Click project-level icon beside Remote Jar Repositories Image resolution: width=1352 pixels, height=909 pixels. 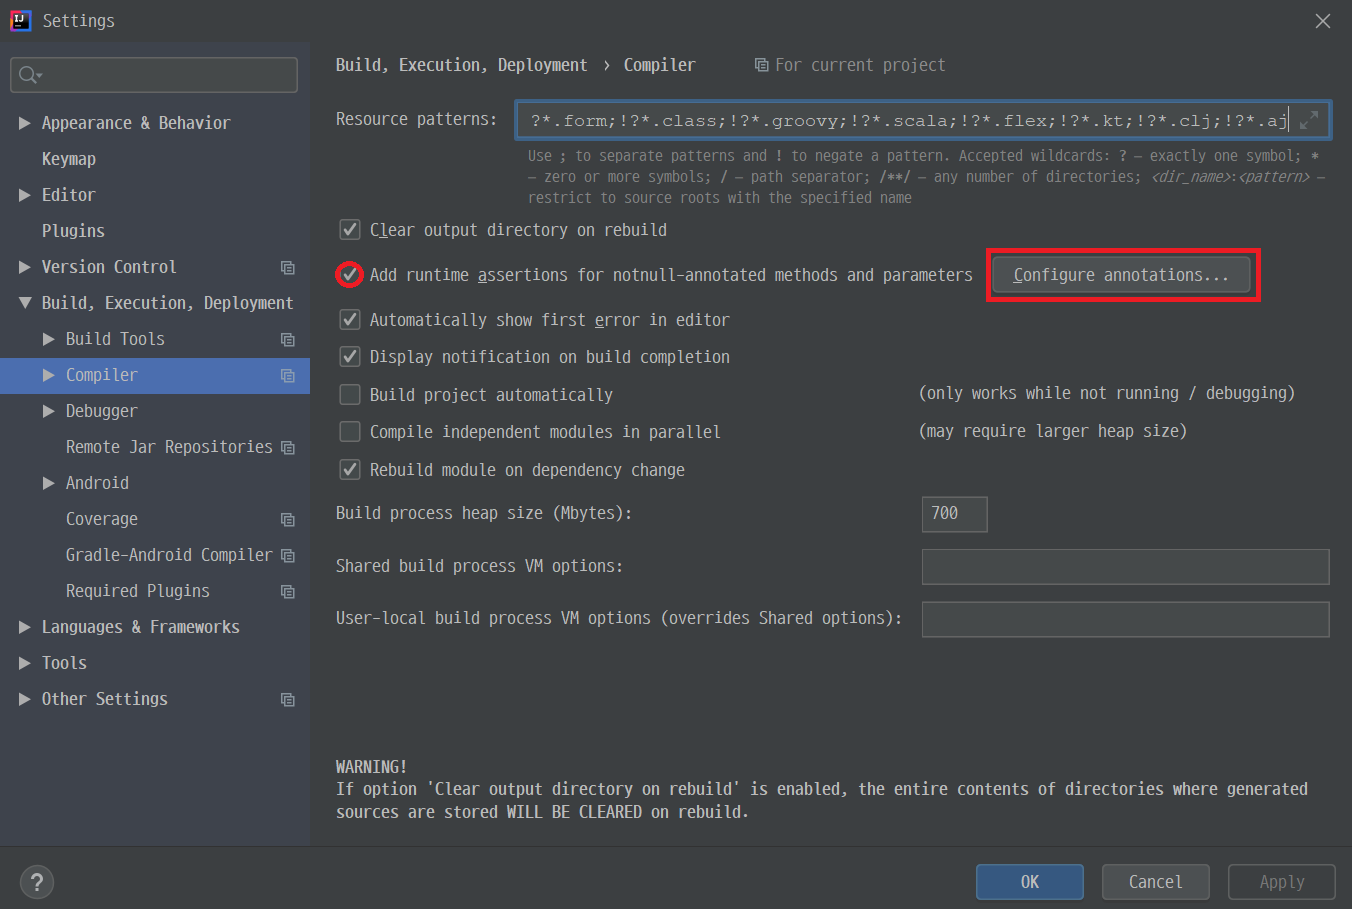288,447
